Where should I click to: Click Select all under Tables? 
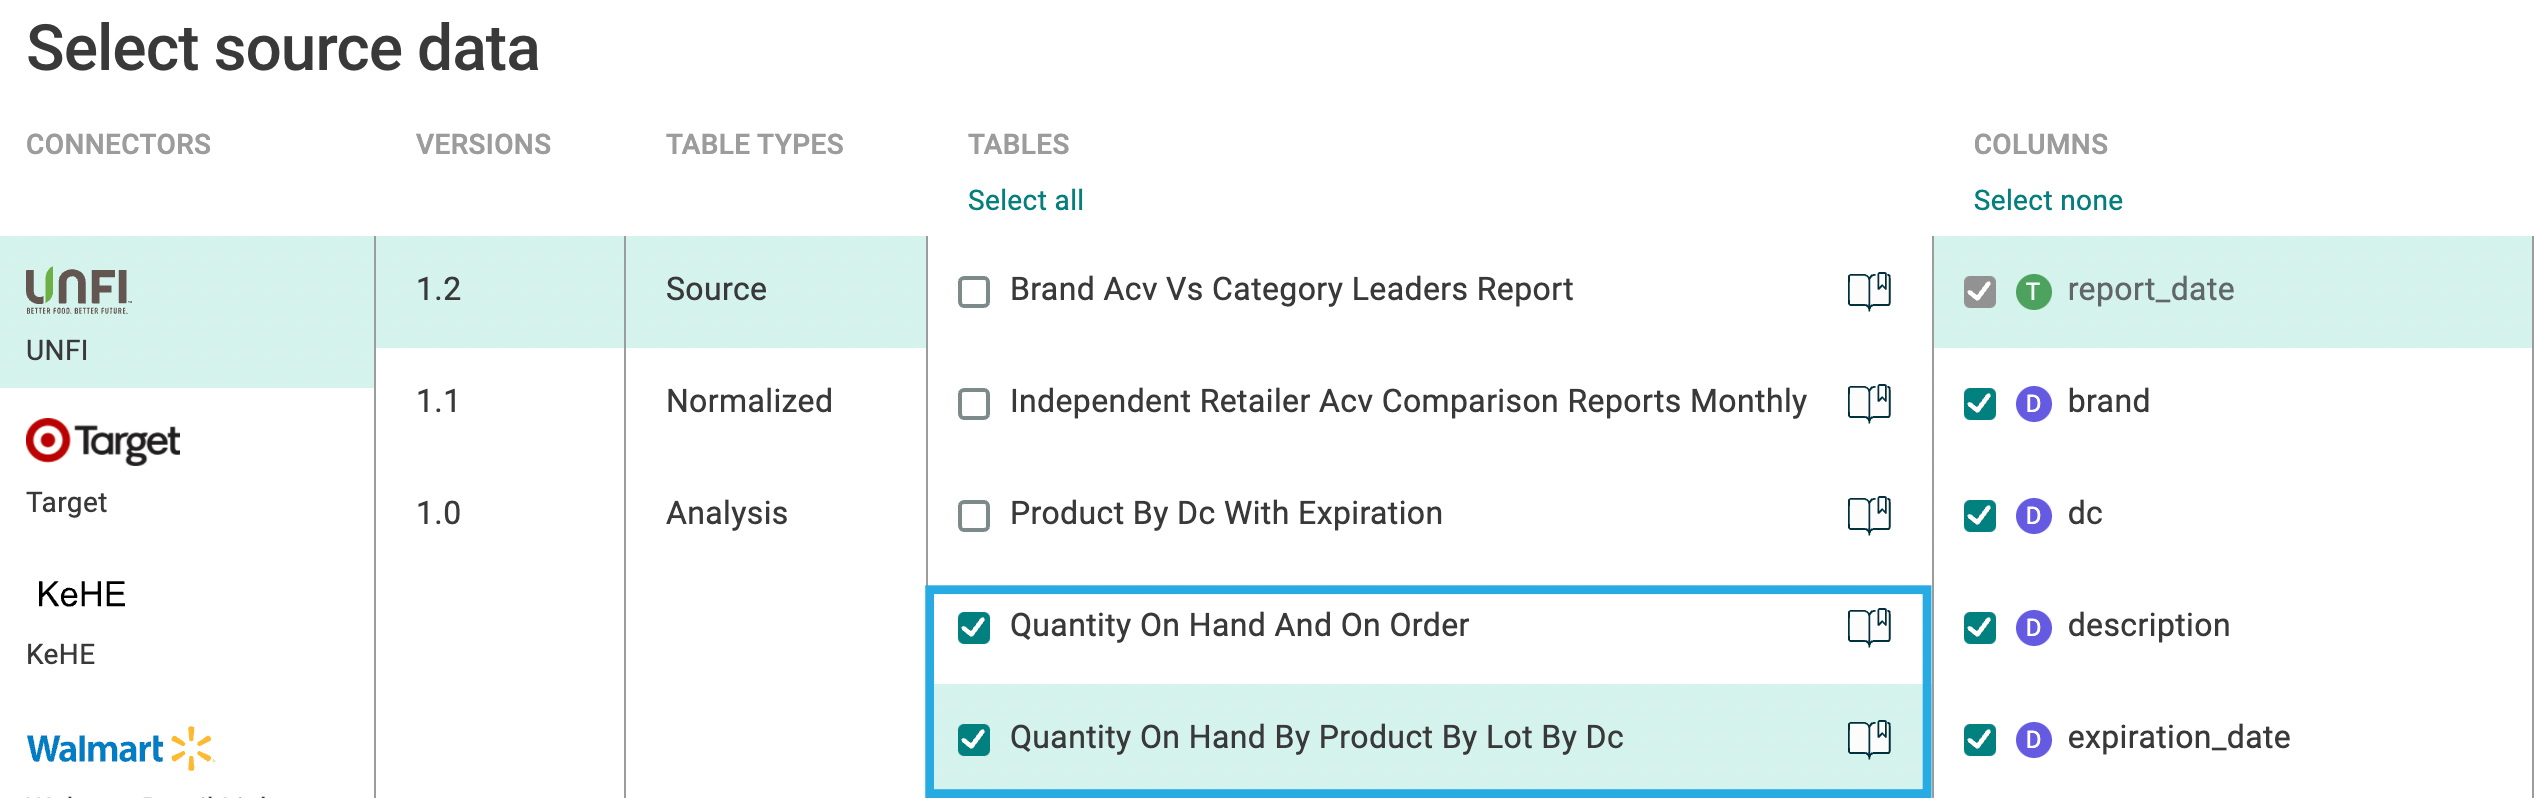pyautogui.click(x=1025, y=201)
